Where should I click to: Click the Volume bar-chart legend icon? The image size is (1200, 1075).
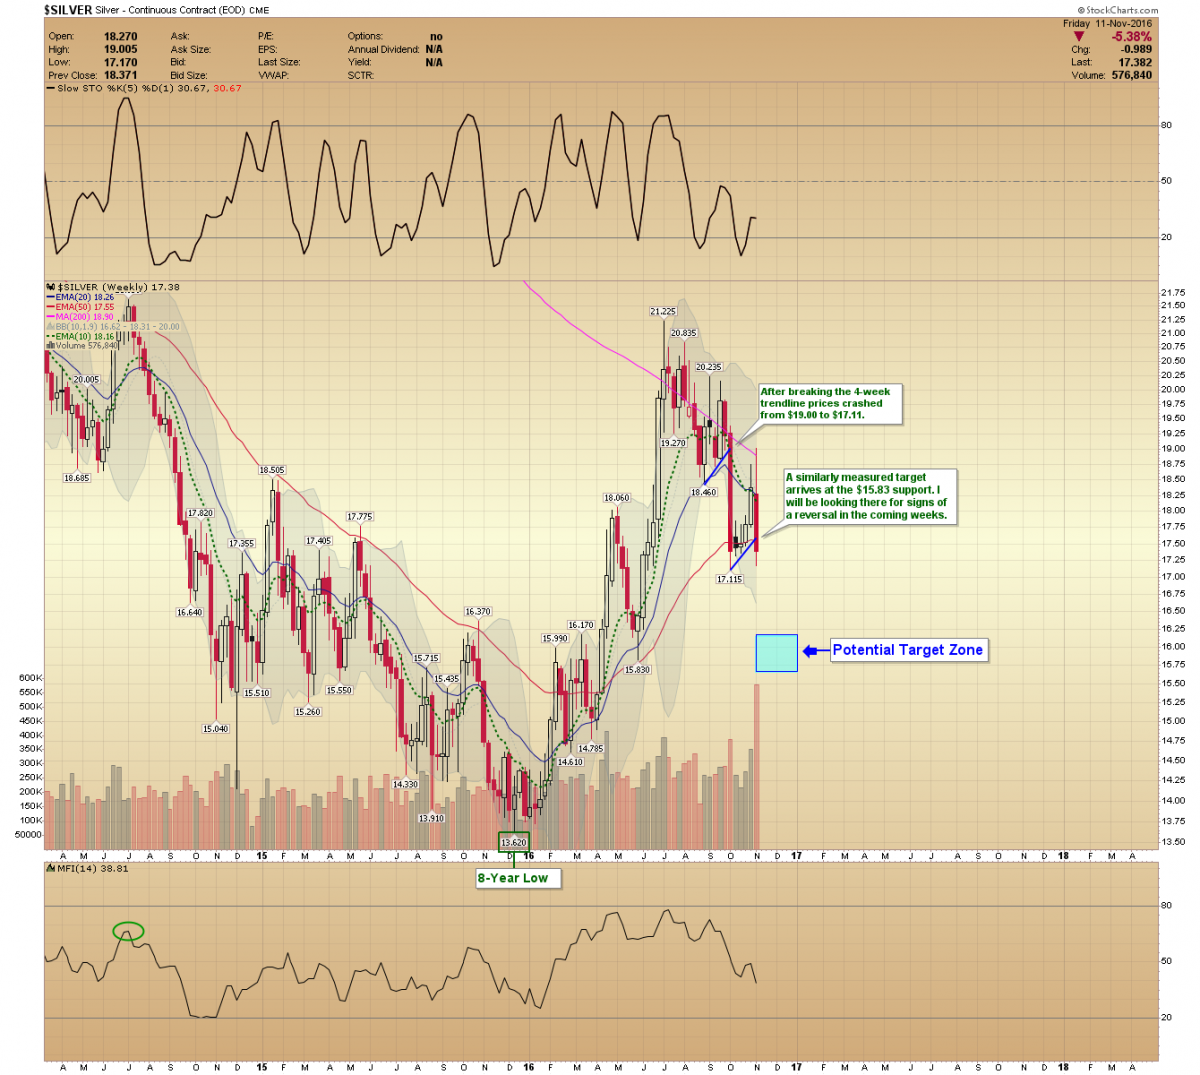pyautogui.click(x=50, y=346)
